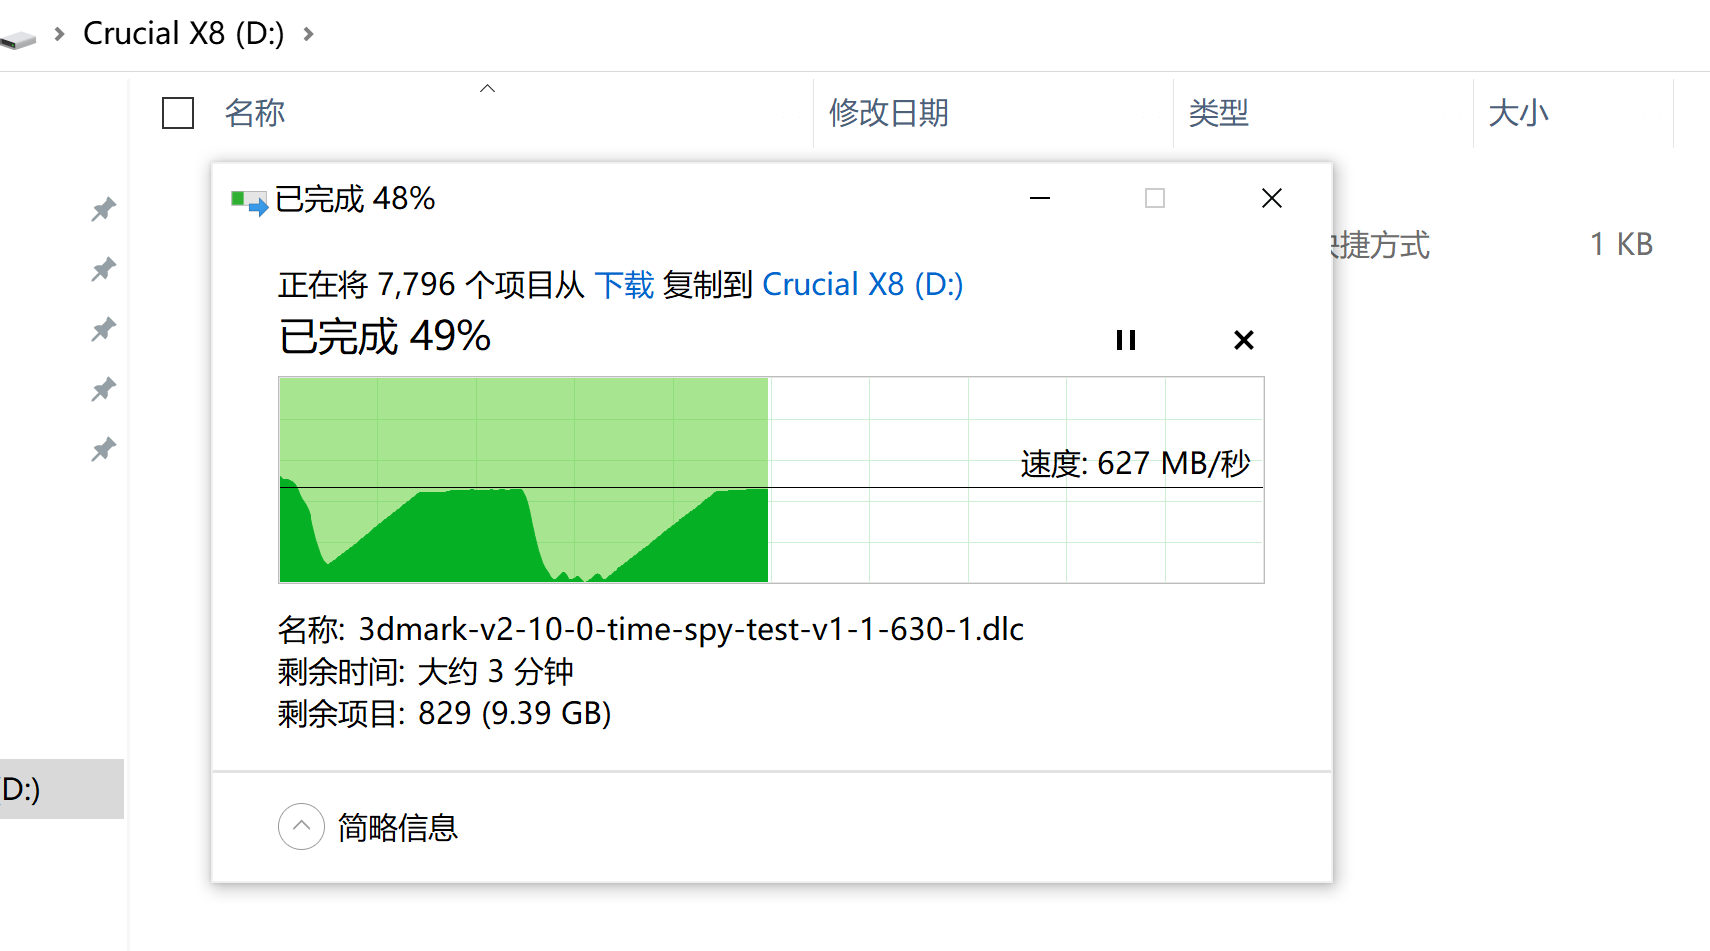The width and height of the screenshot is (1710, 951).
Task: Sort files by the 名称 column
Action: coord(255,113)
